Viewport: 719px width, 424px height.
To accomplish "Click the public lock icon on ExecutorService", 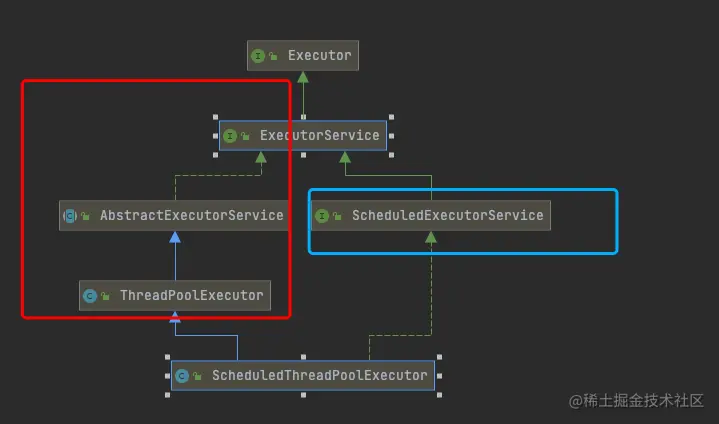I will pyautogui.click(x=245, y=136).
